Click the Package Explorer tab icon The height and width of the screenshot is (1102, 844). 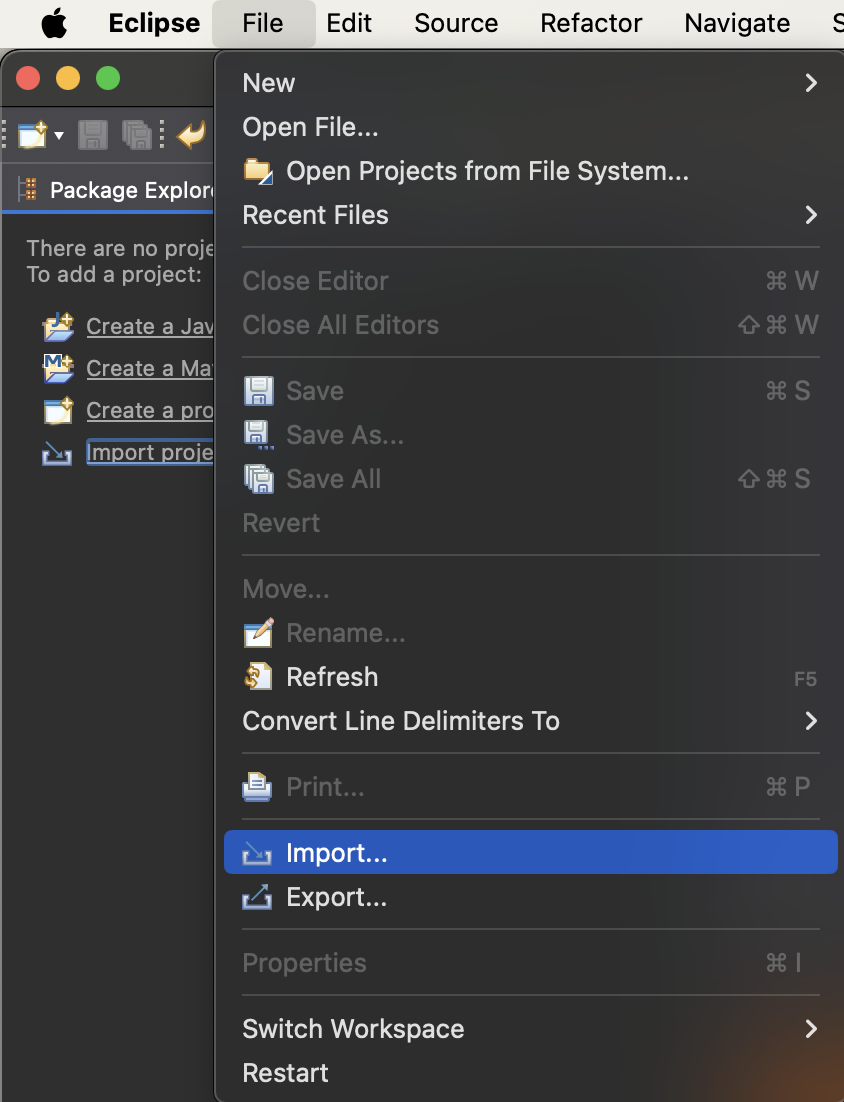pyautogui.click(x=29, y=190)
